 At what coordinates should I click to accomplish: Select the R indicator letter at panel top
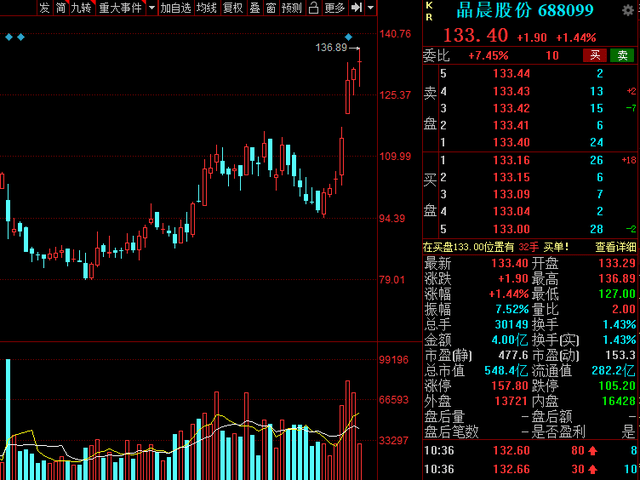(x=429, y=17)
